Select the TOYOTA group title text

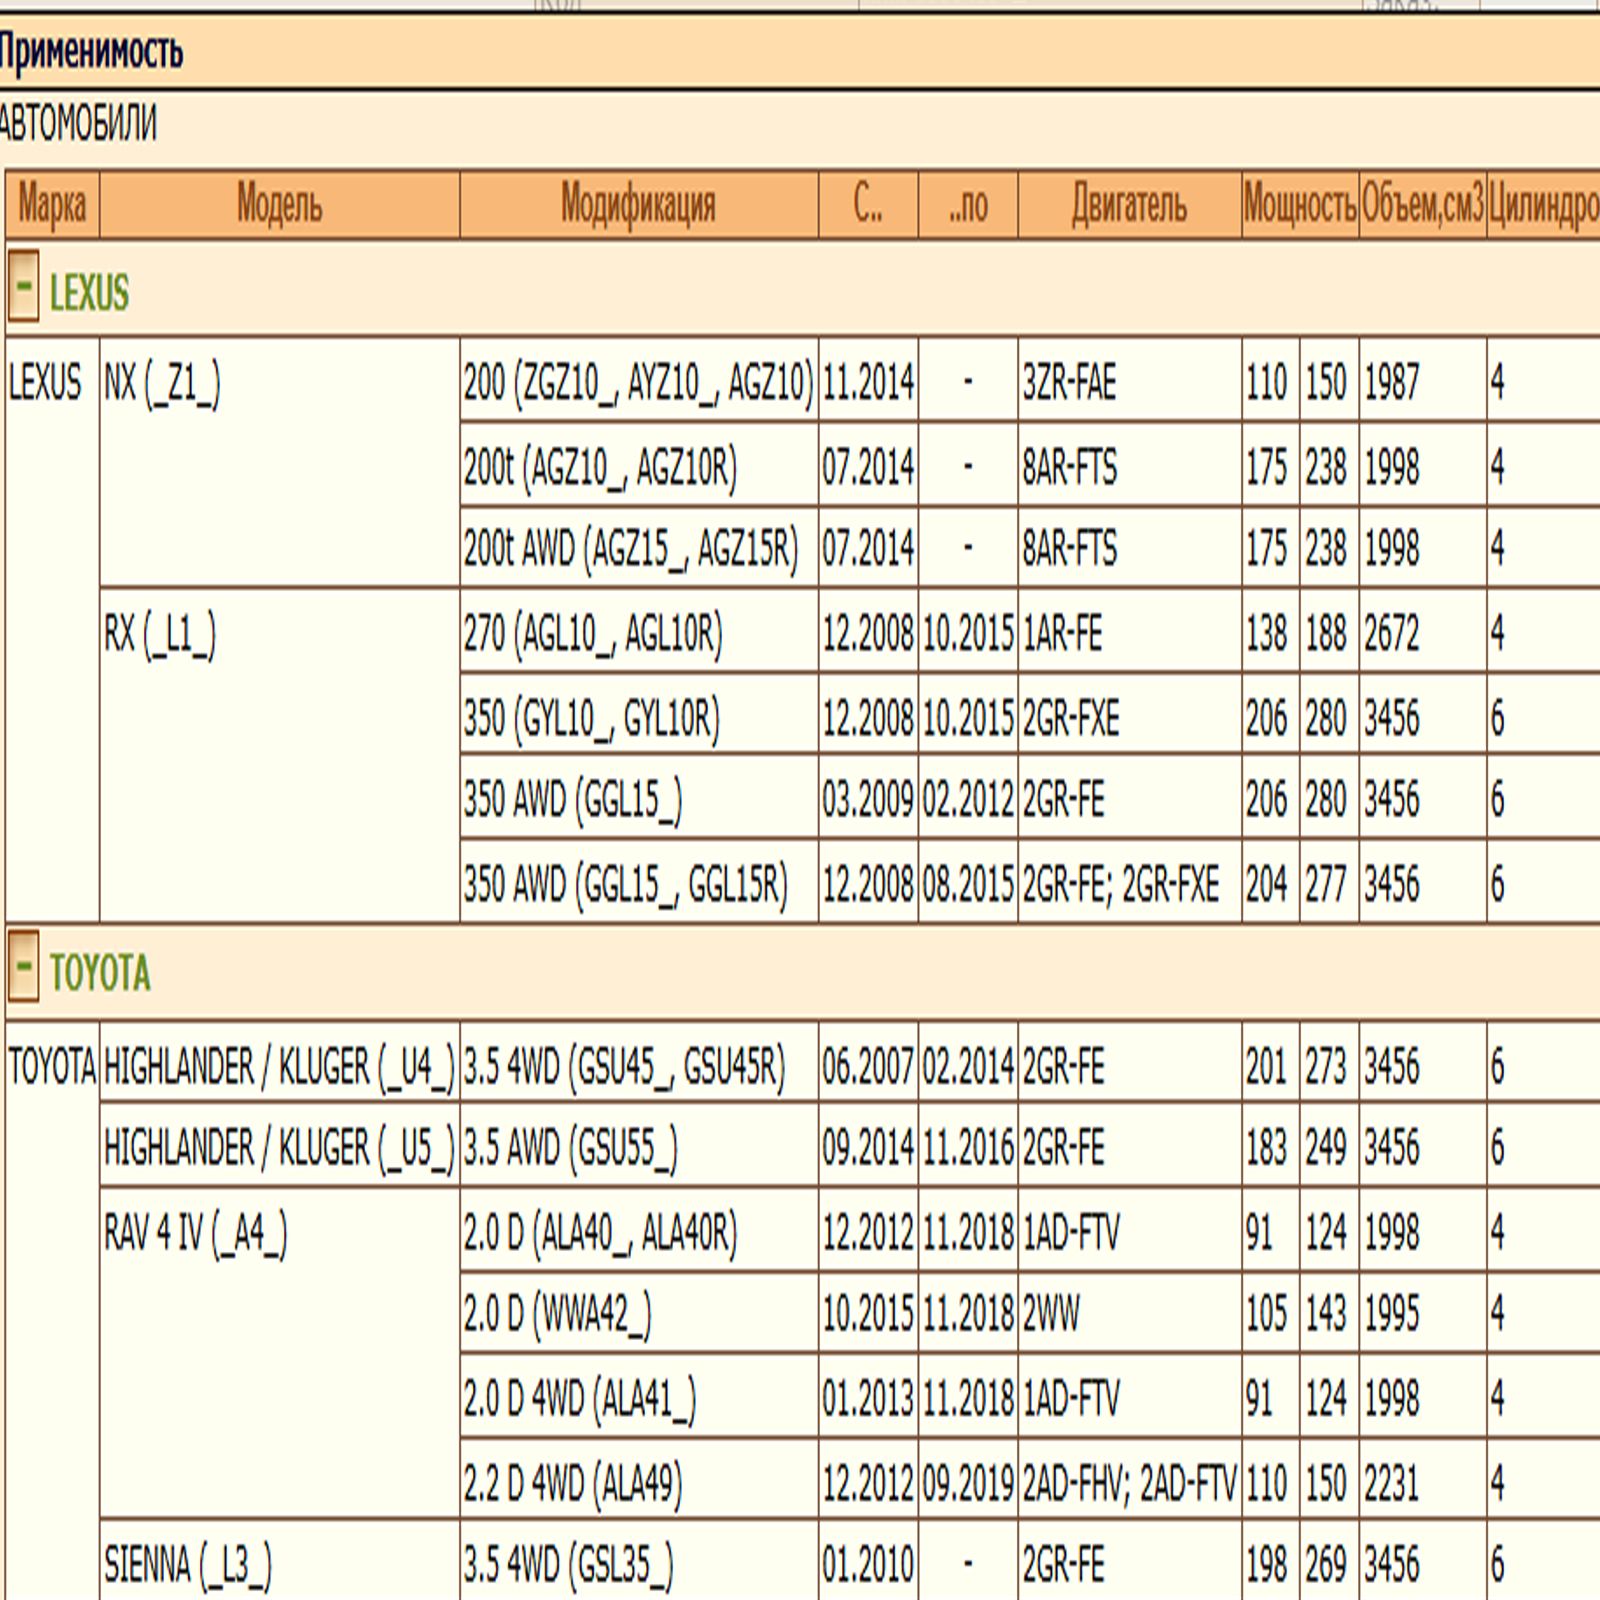point(100,973)
